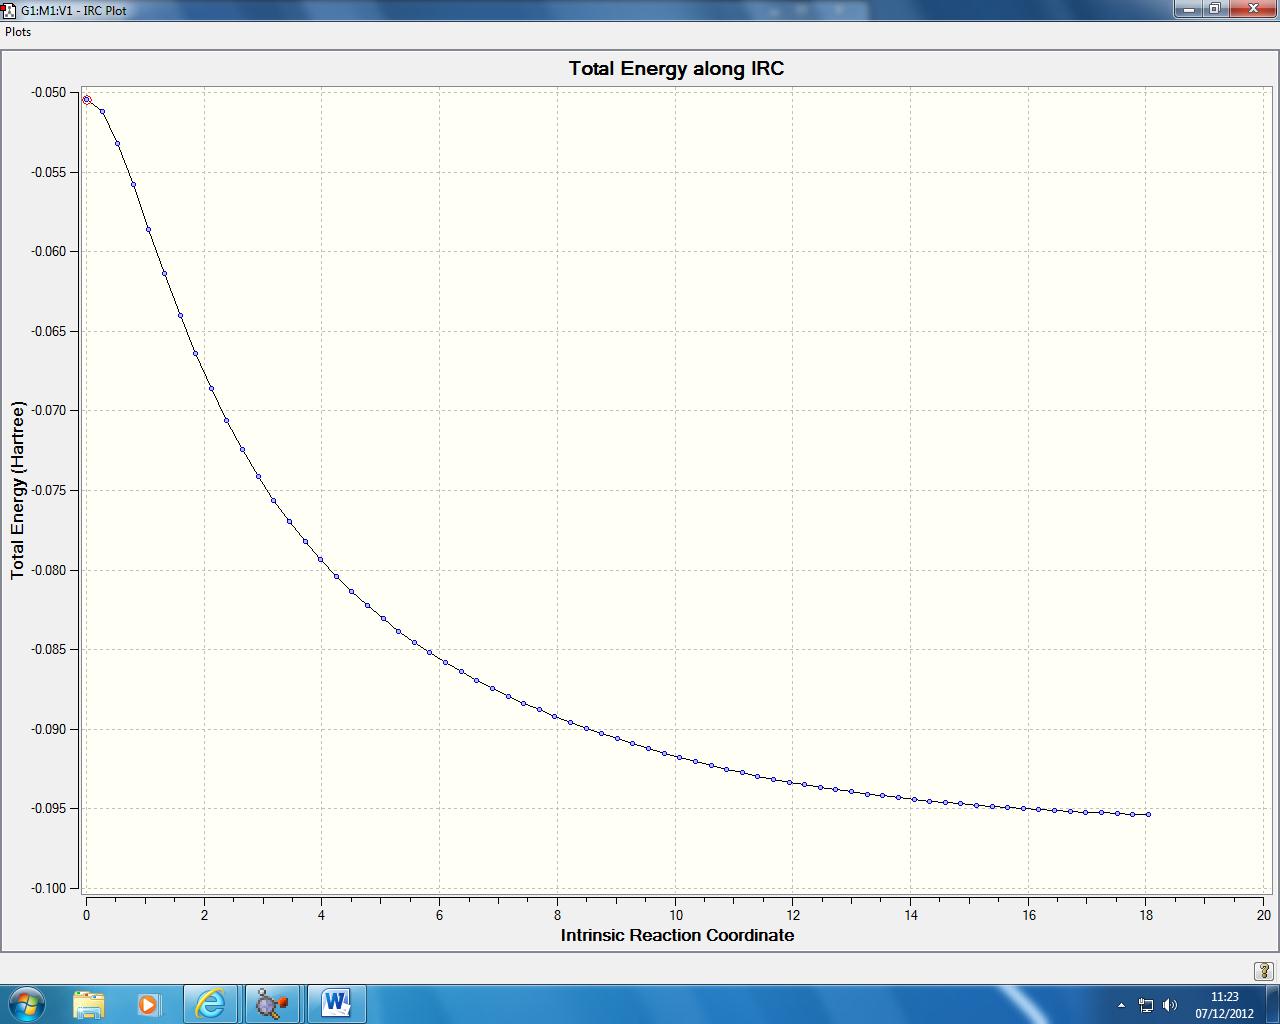Click the y-axis tick label "-0.070"
1280x1024 pixels.
(48, 411)
